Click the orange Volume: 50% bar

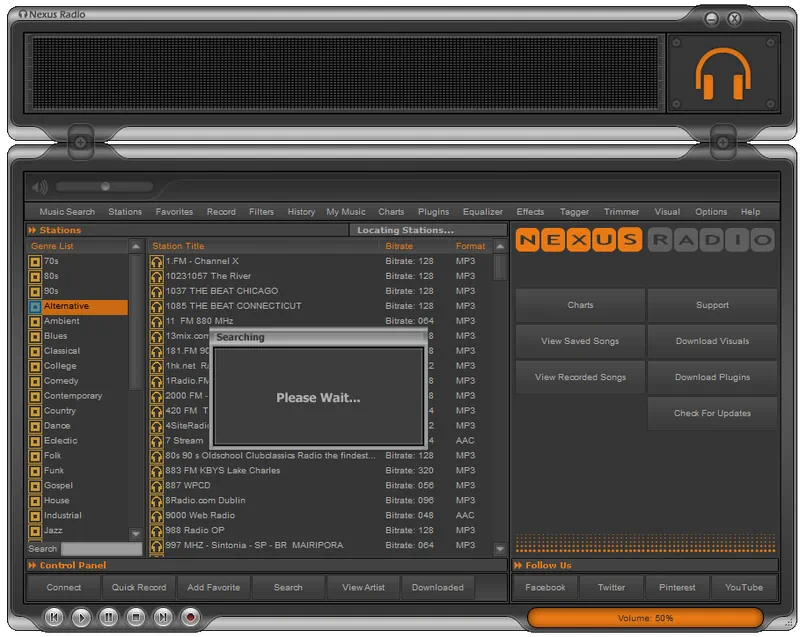click(645, 618)
